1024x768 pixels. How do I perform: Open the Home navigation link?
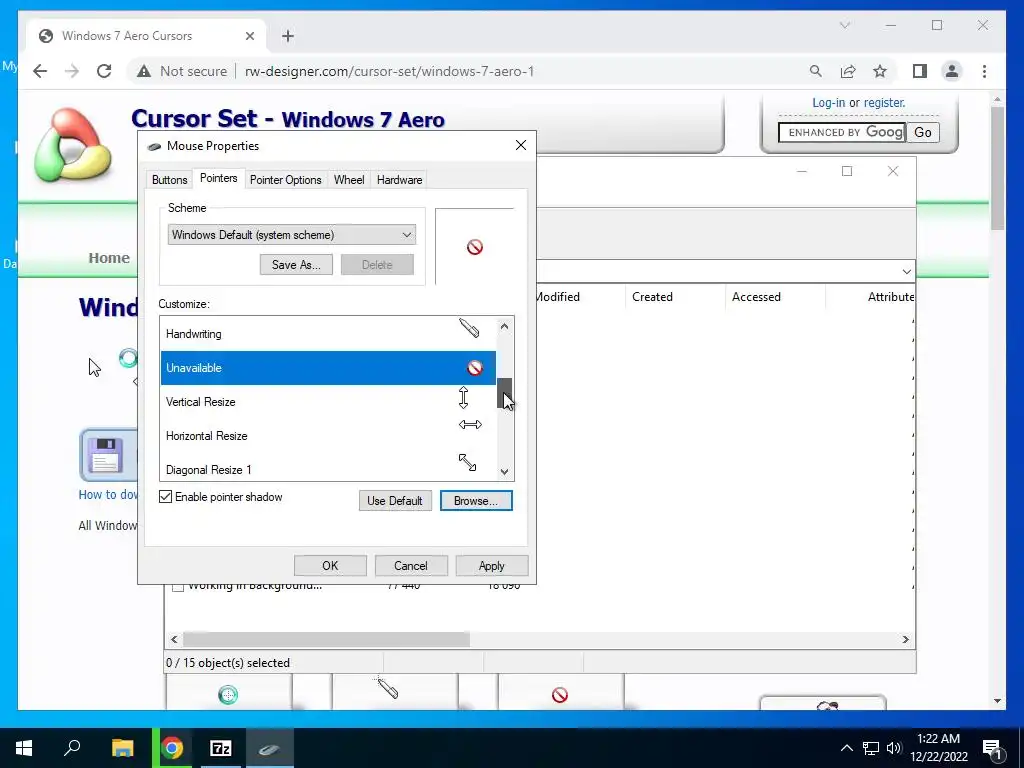click(108, 258)
